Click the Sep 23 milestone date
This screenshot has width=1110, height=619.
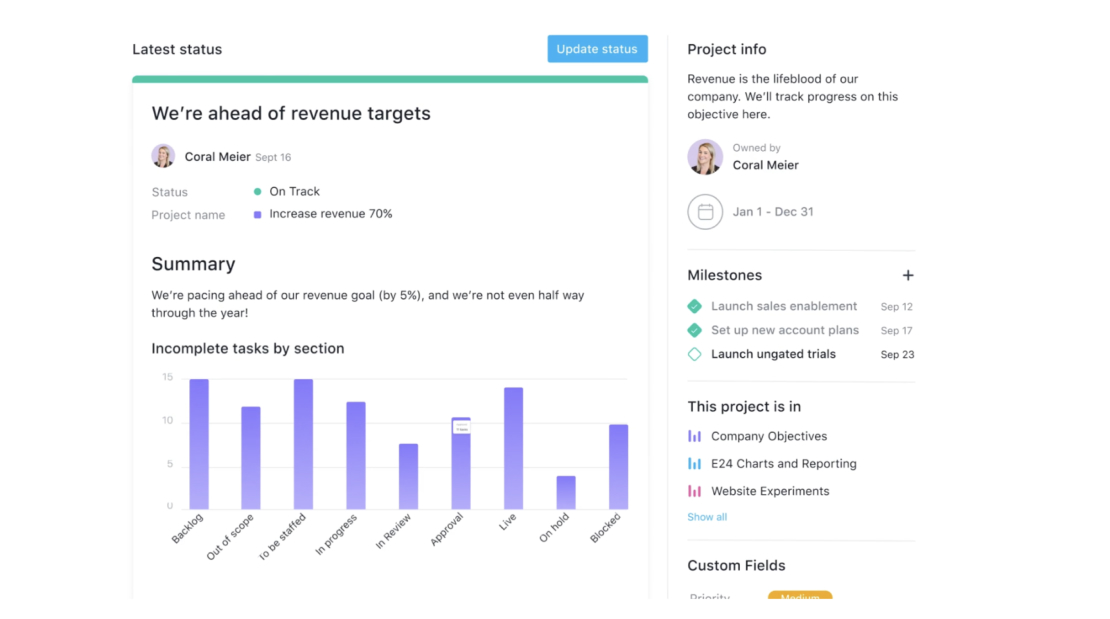(897, 355)
